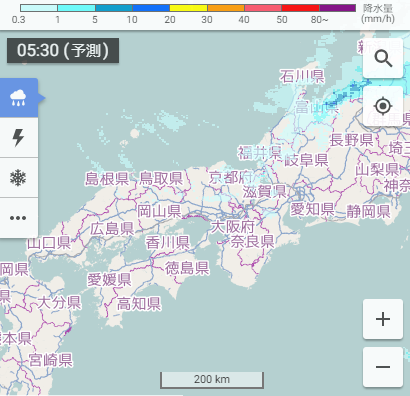The height and width of the screenshot is (396, 410).
Task: Center map on current location
Action: [383, 106]
